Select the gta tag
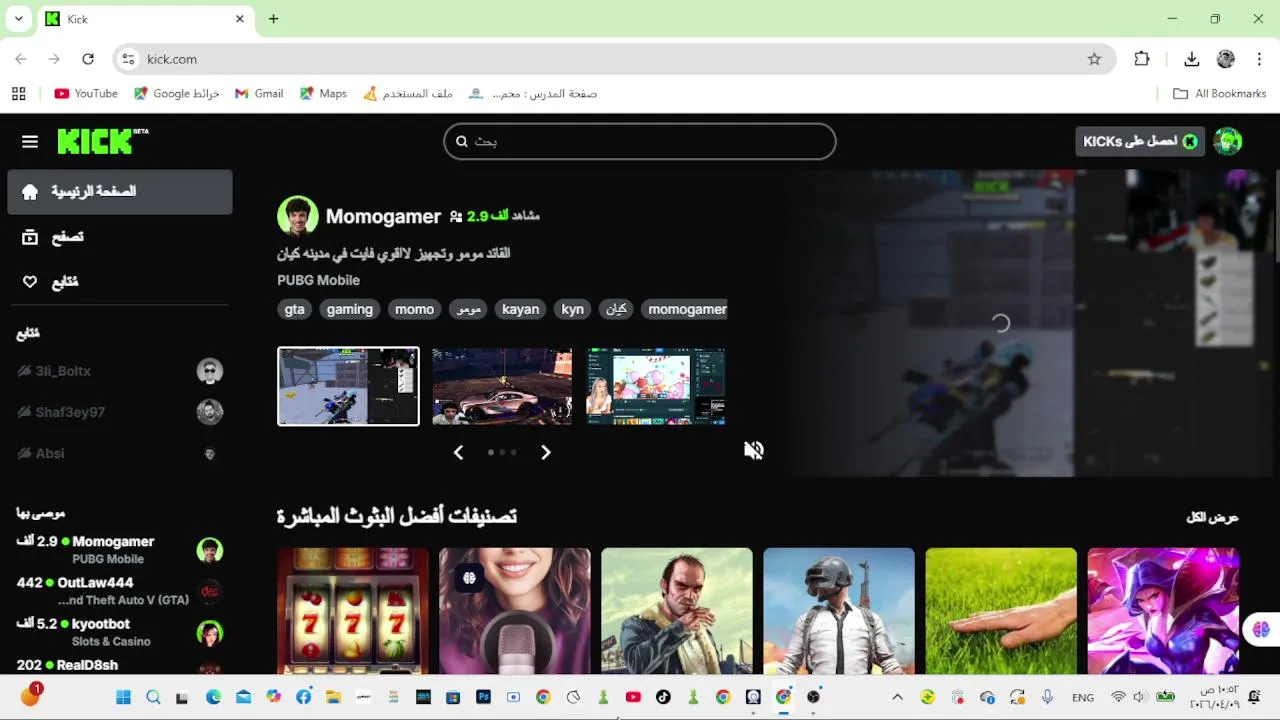Image resolution: width=1280 pixels, height=720 pixels. [x=294, y=309]
